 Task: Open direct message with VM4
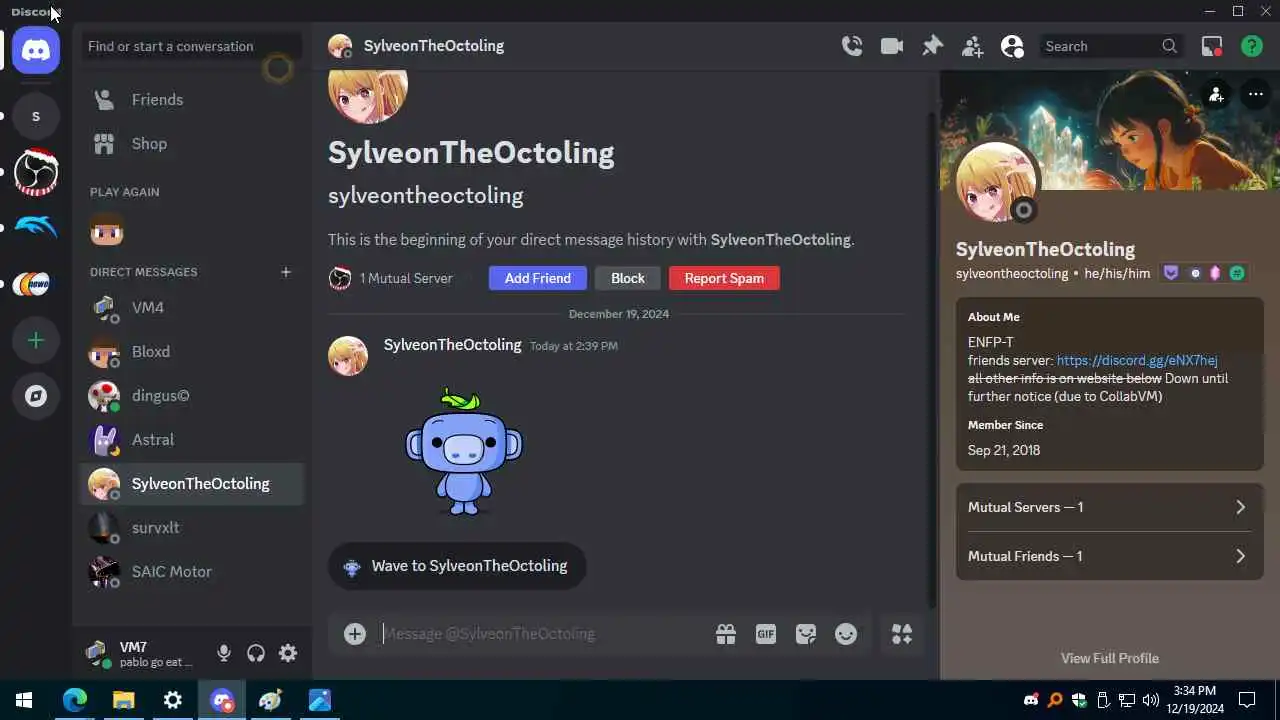191,308
